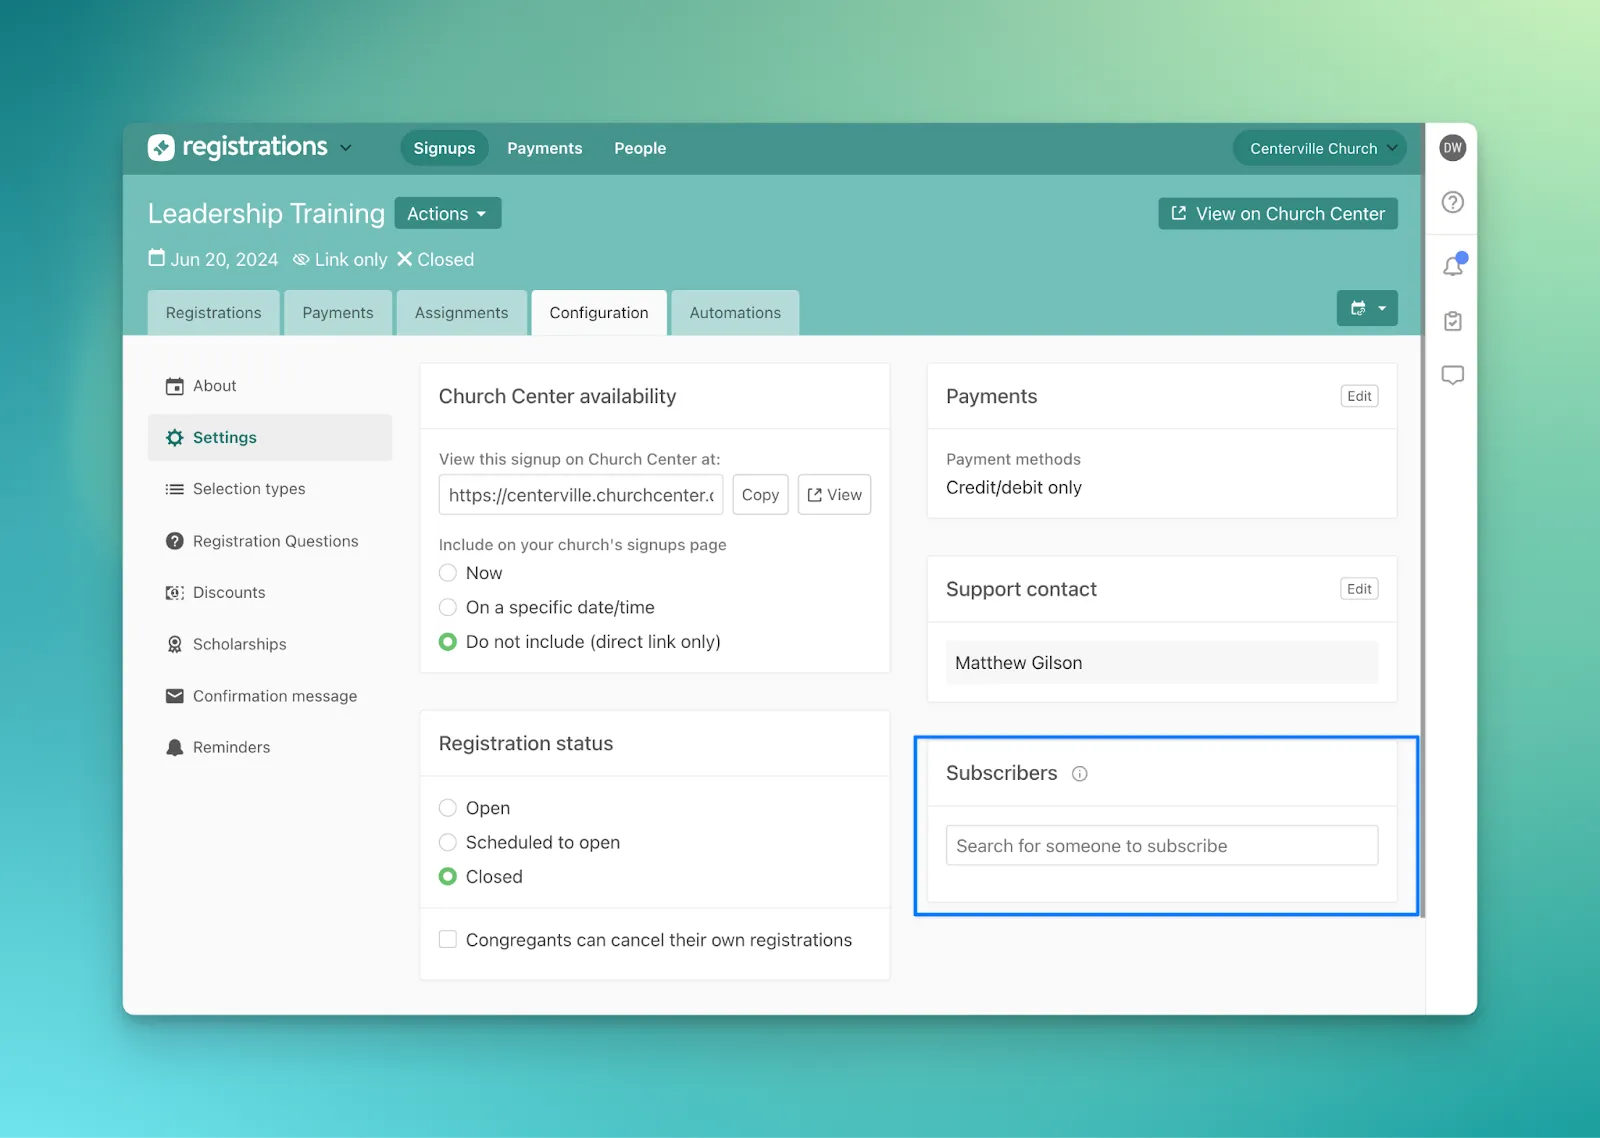Screen dimensions: 1600x1138
Task: Copy the Church Center signup URL
Action: pyautogui.click(x=760, y=495)
